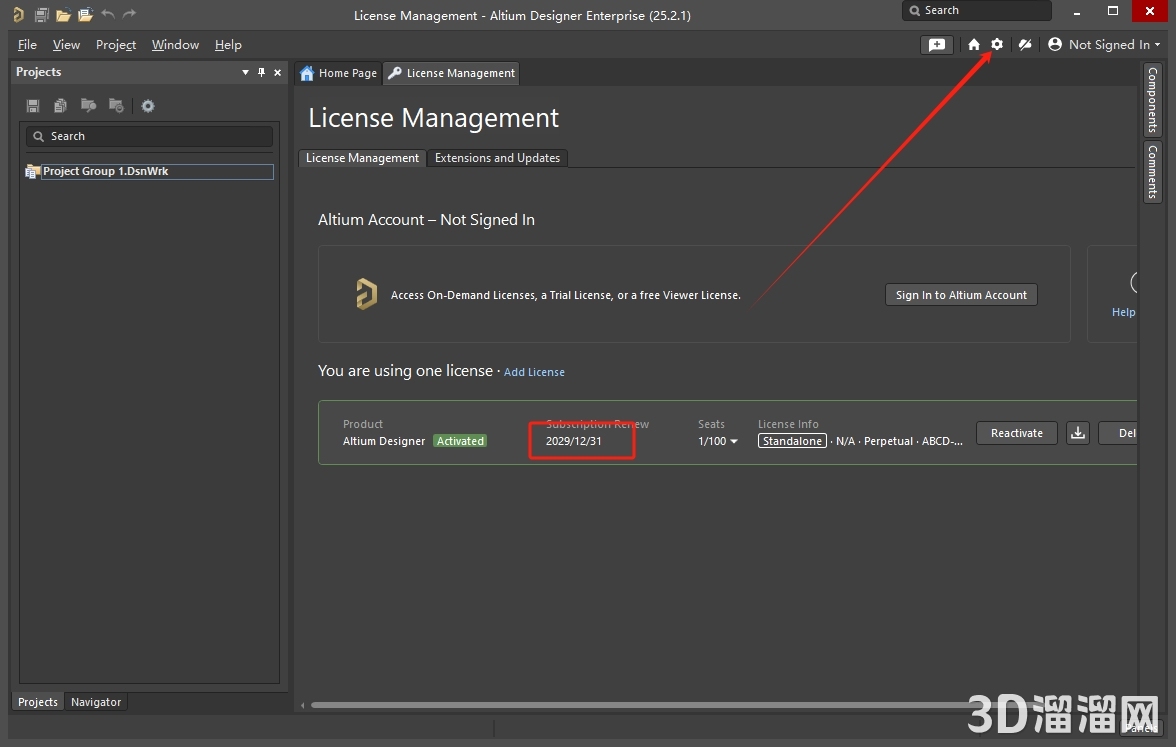
Task: Open Projects panel settings gear
Action: click(x=148, y=106)
